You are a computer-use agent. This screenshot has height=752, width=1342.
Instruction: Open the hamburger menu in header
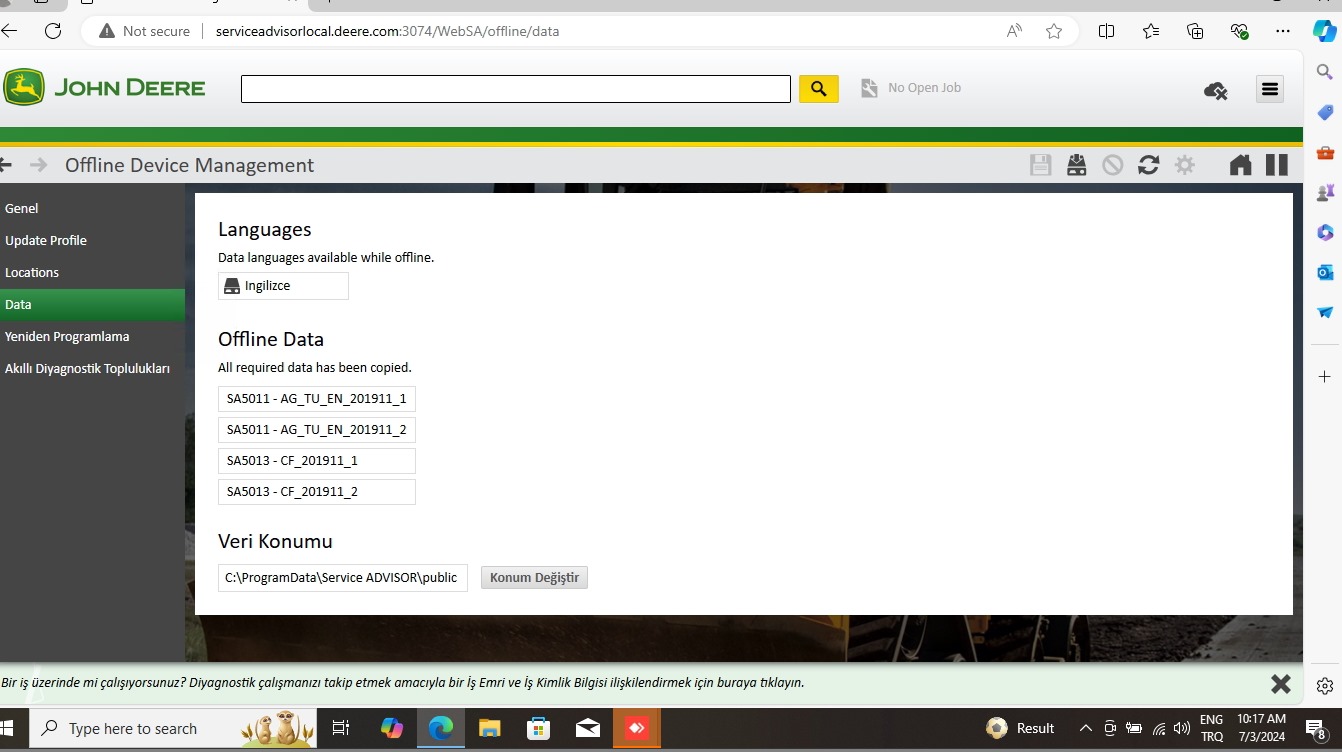pos(1270,89)
